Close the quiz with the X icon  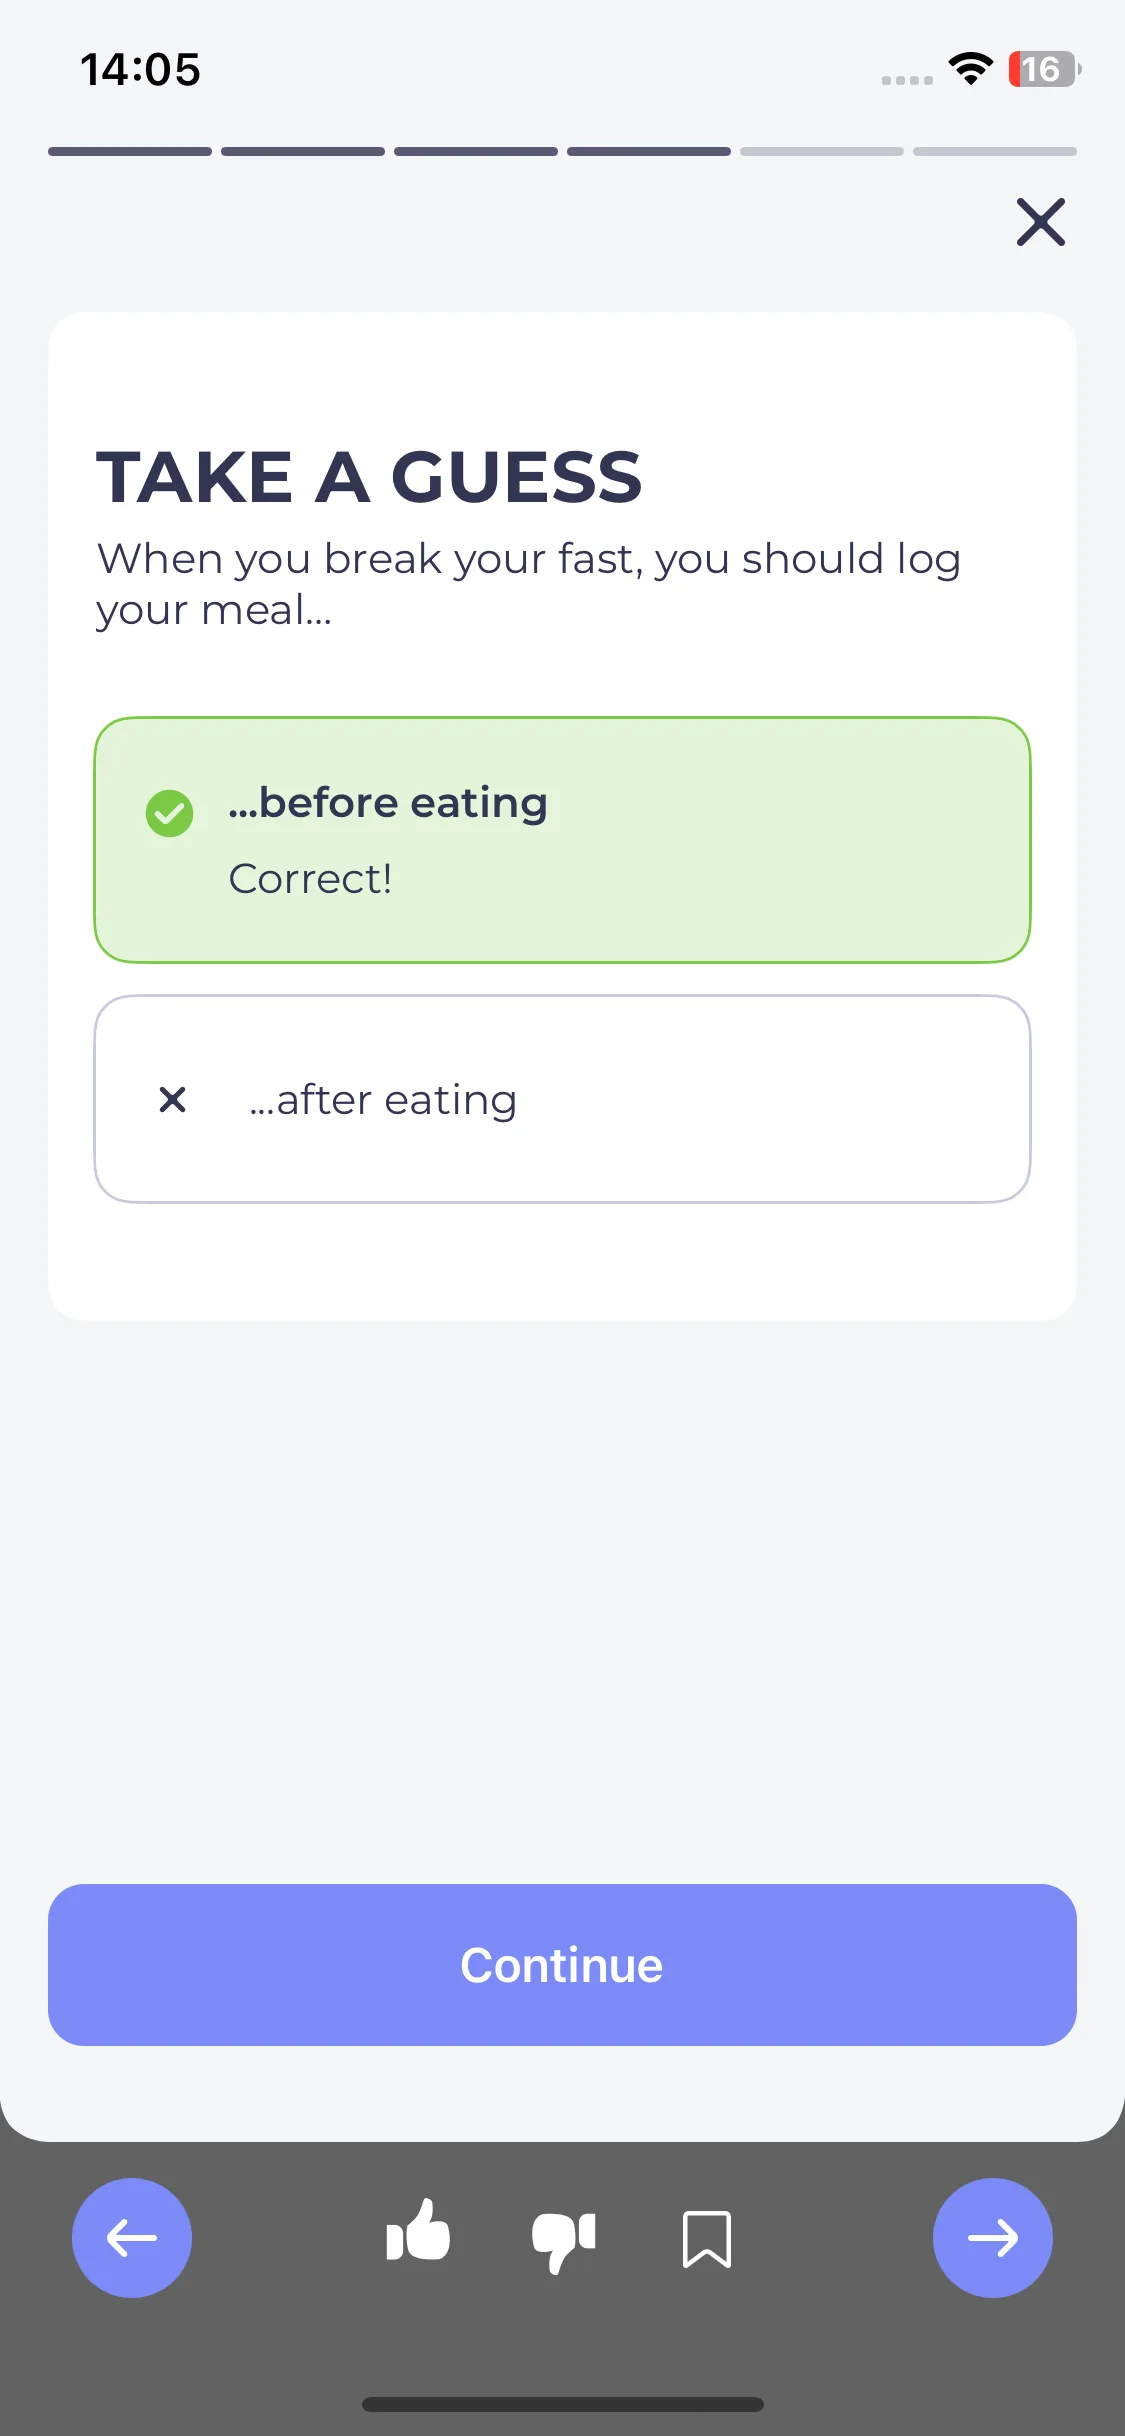click(x=1041, y=222)
